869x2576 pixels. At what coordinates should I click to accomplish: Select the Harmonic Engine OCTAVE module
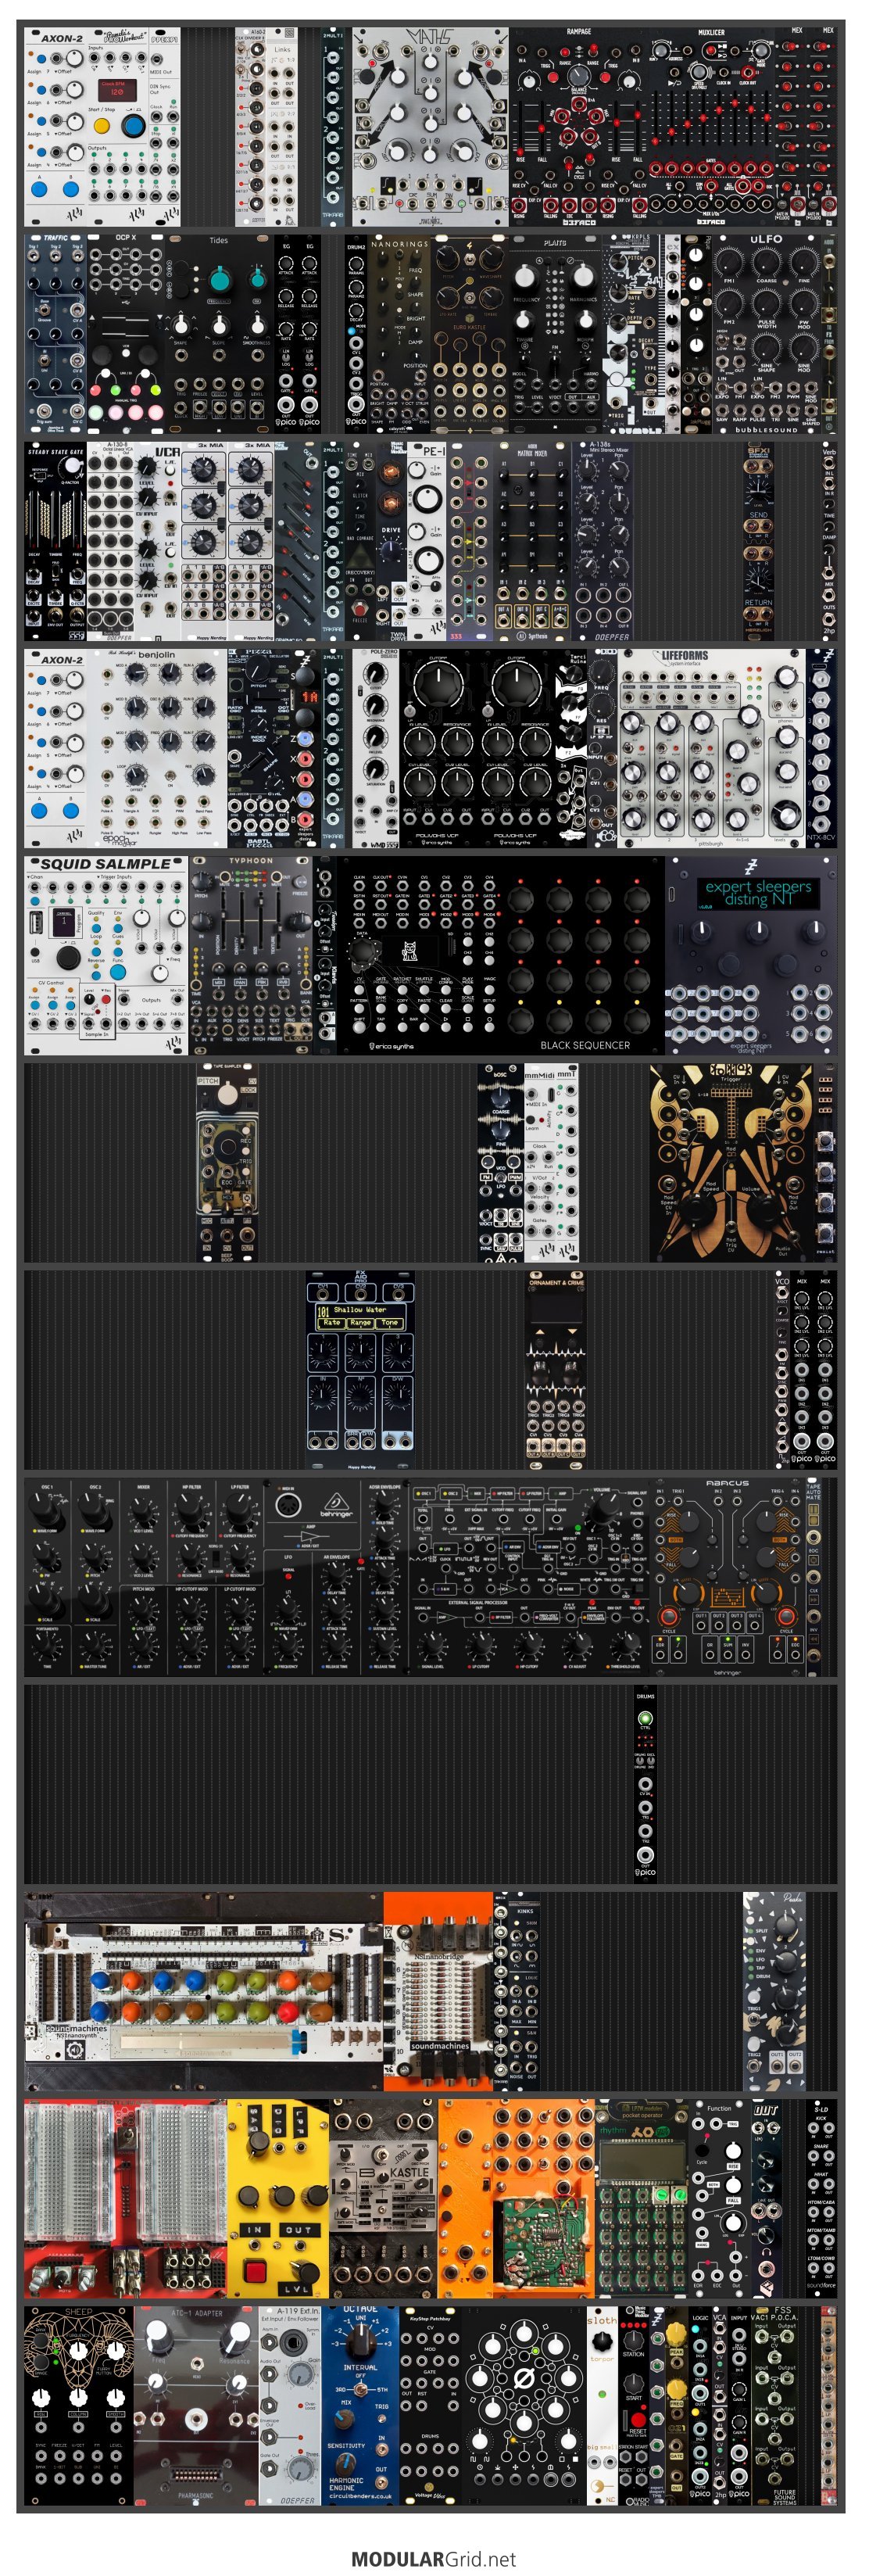pyautogui.click(x=360, y=2405)
